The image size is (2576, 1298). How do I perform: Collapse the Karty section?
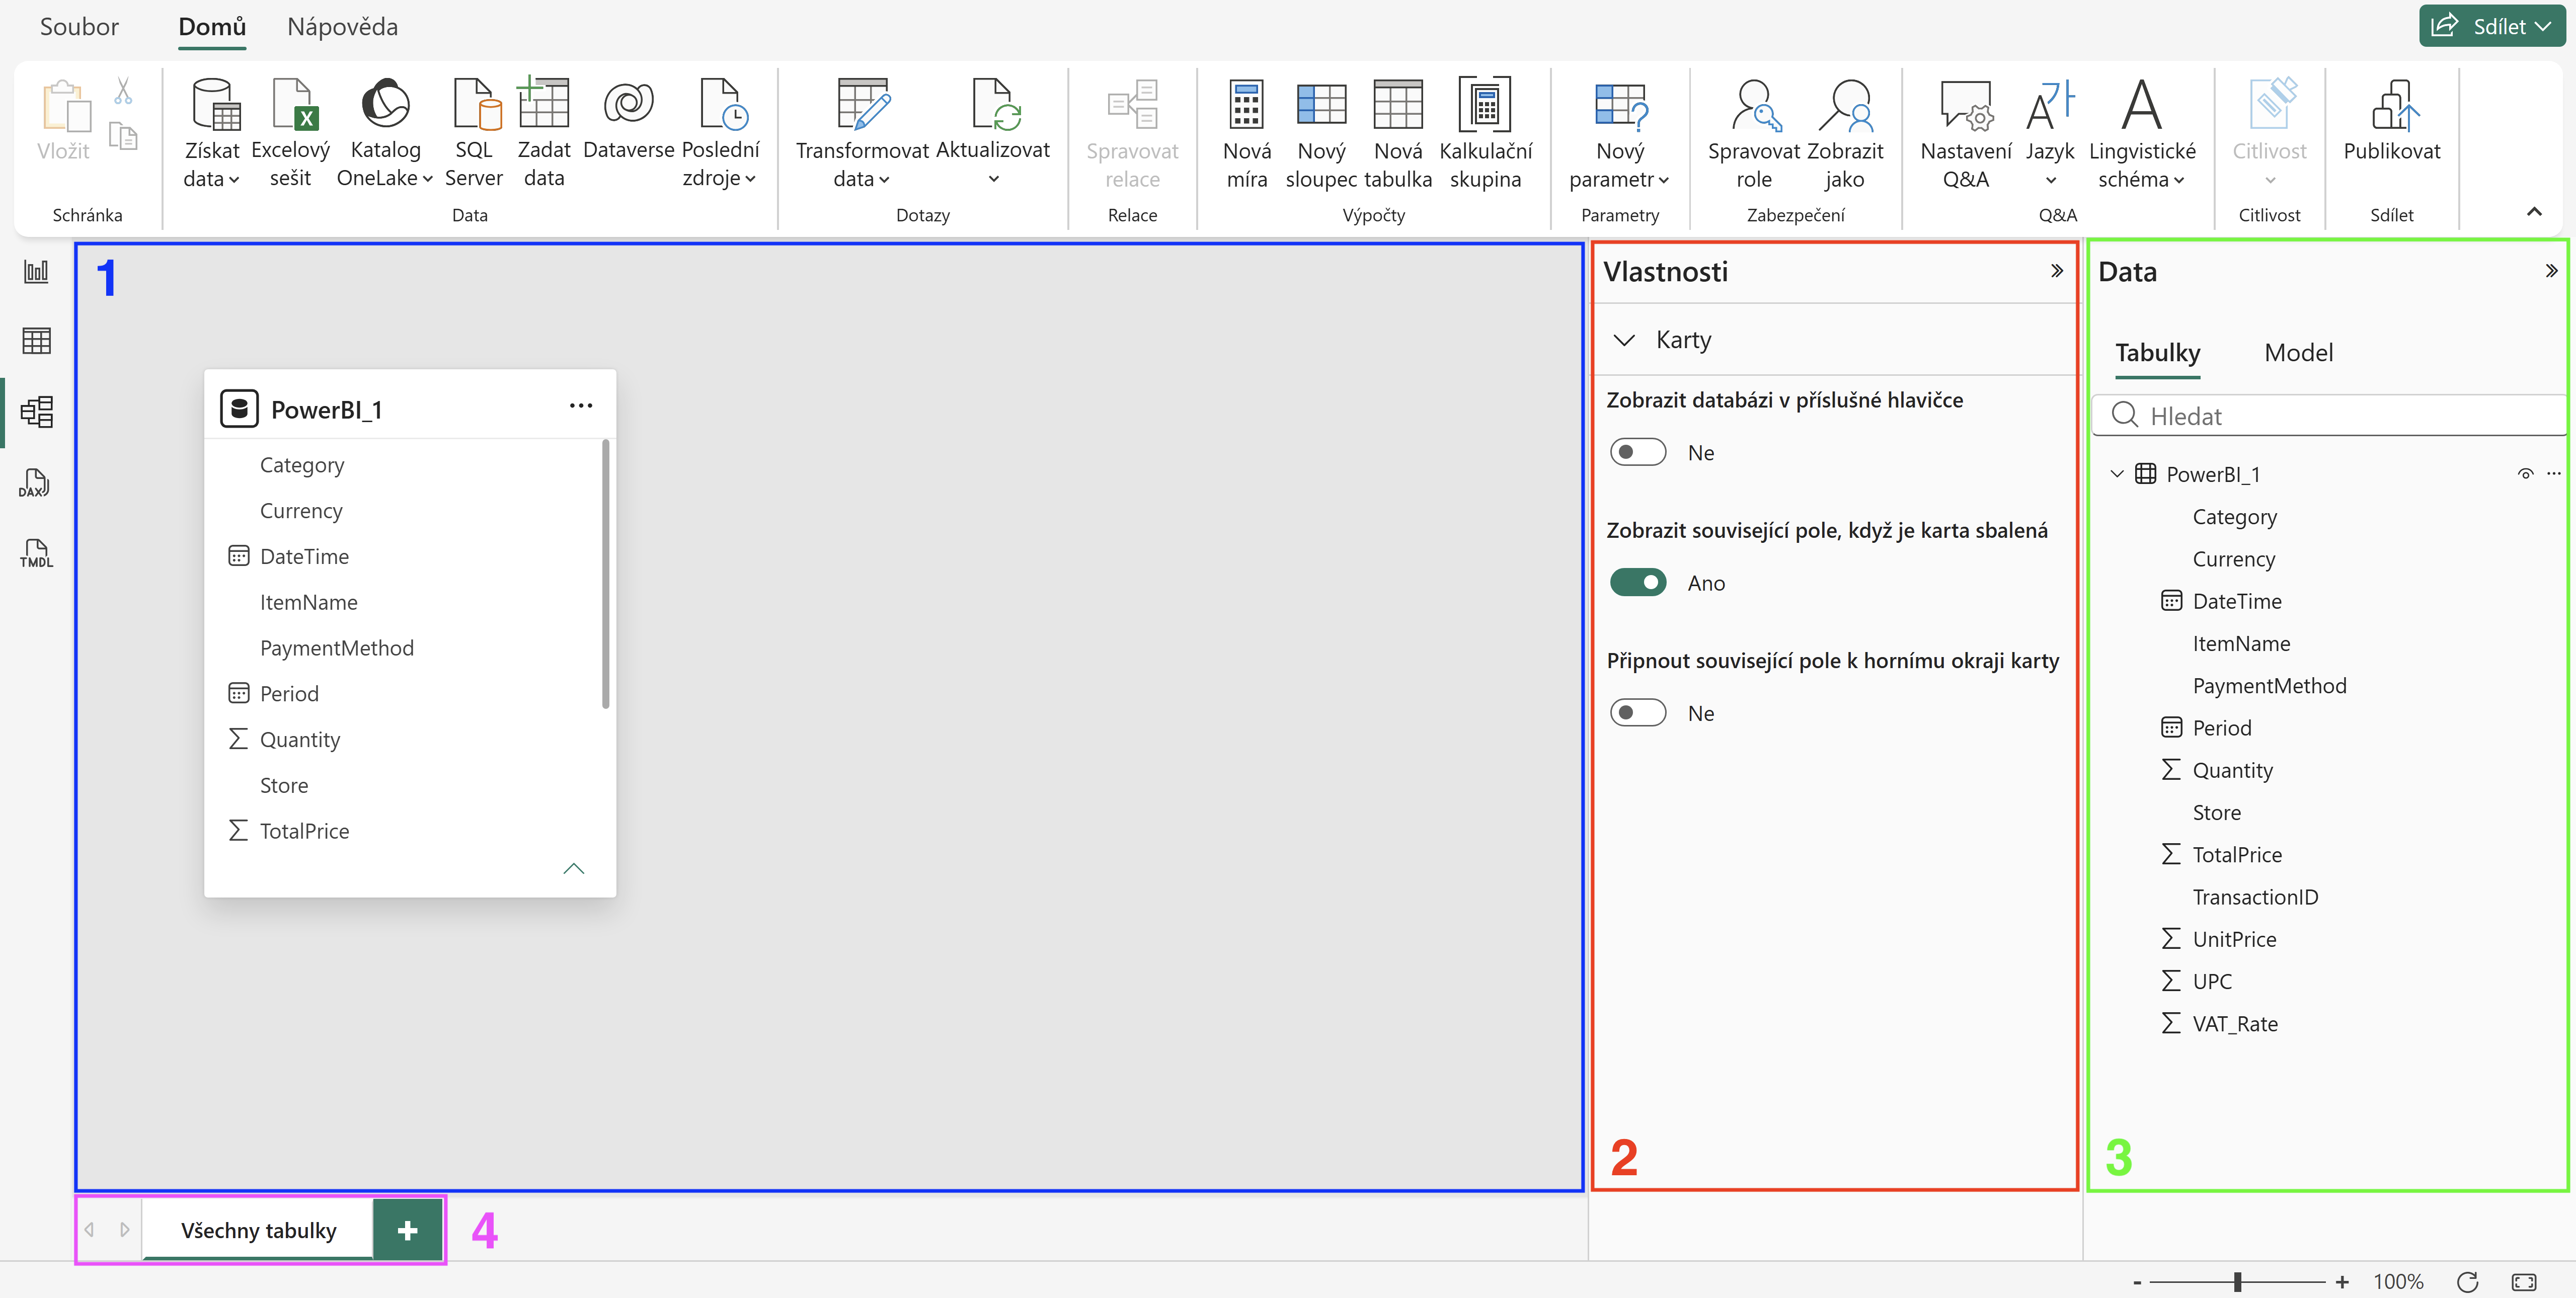click(x=1624, y=340)
